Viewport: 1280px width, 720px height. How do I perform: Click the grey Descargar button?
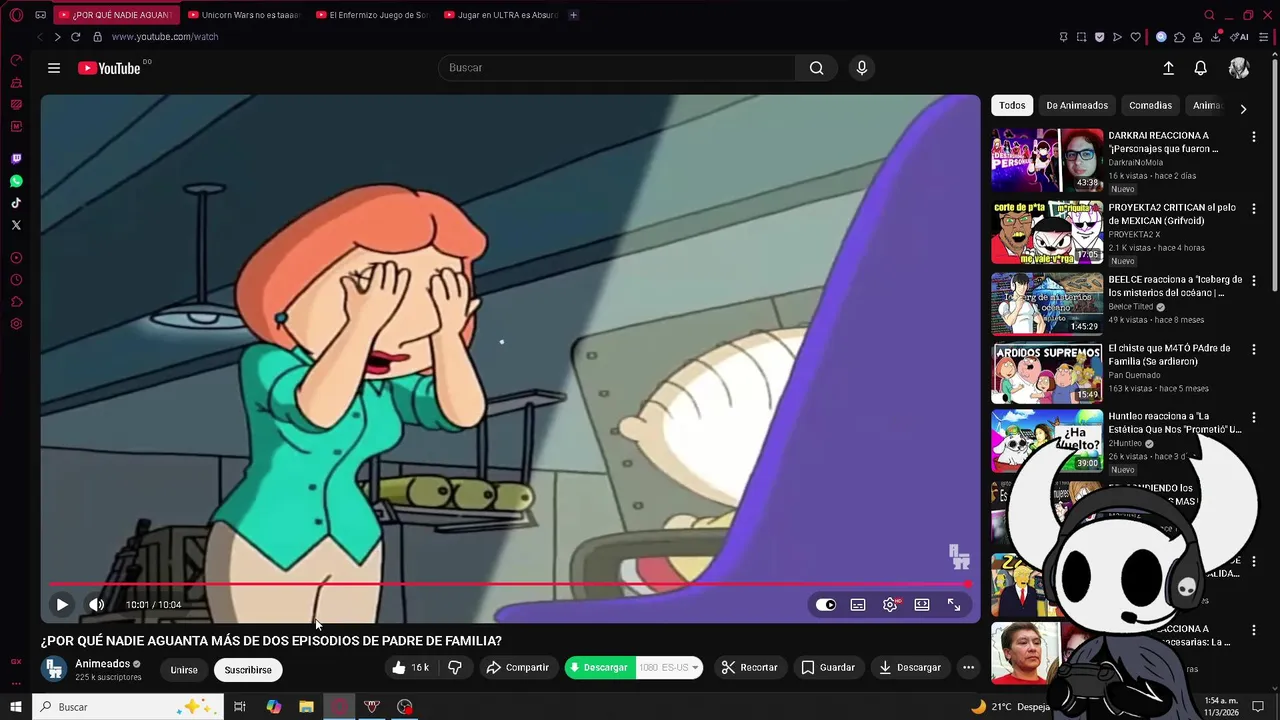click(910, 668)
